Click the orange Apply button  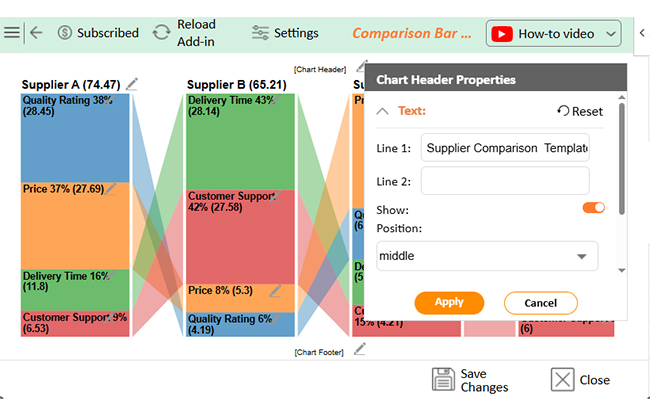click(x=449, y=303)
